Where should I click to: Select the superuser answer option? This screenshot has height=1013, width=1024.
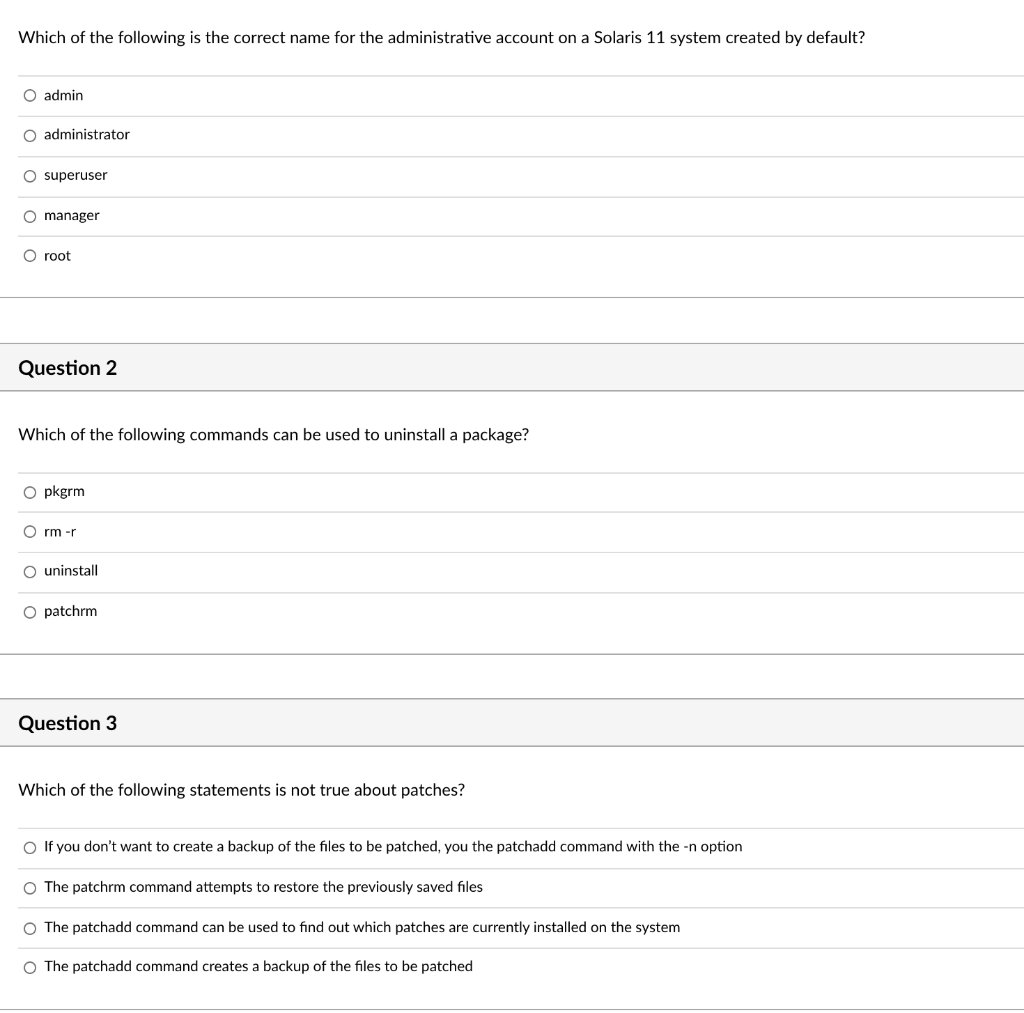click(31, 175)
